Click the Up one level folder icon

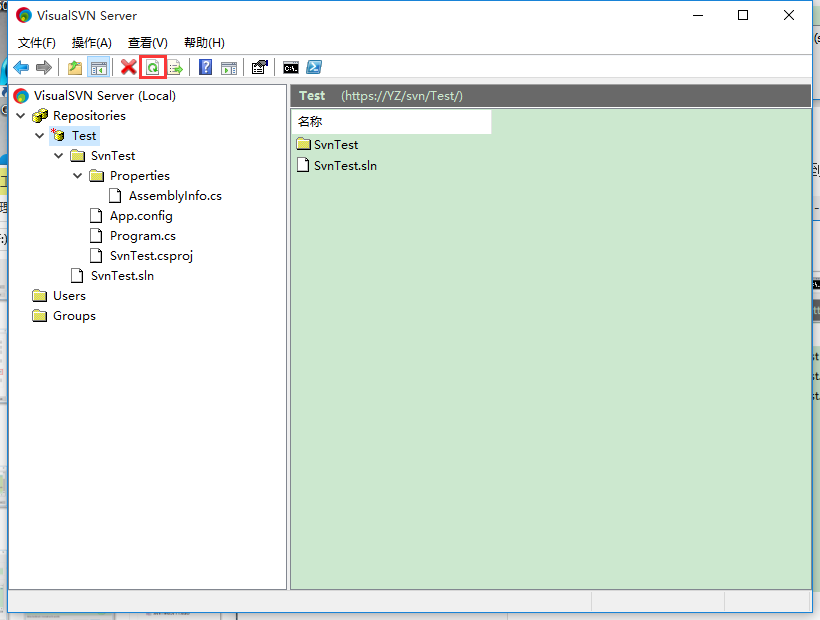pyautogui.click(x=75, y=67)
